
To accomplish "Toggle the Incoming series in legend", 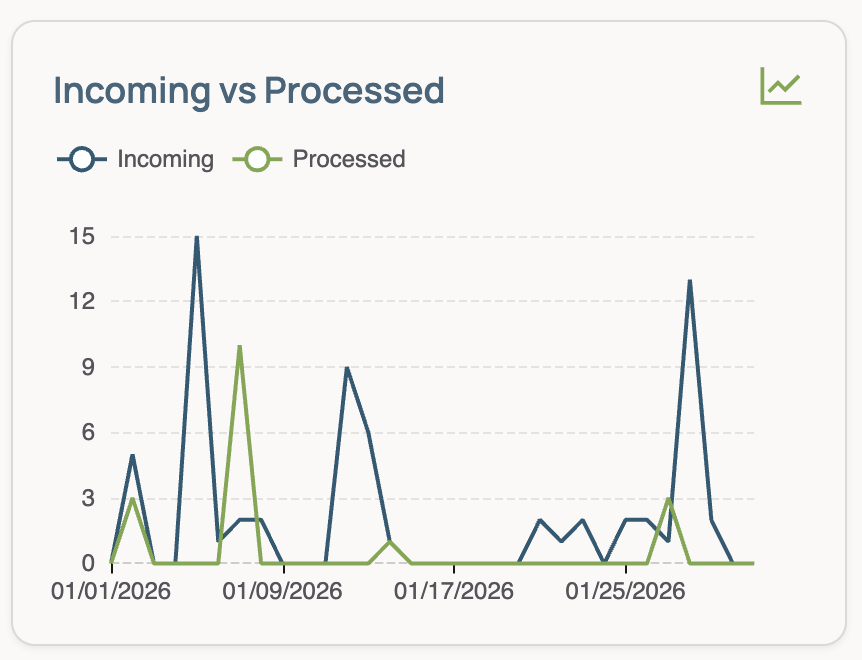I will pos(135,159).
